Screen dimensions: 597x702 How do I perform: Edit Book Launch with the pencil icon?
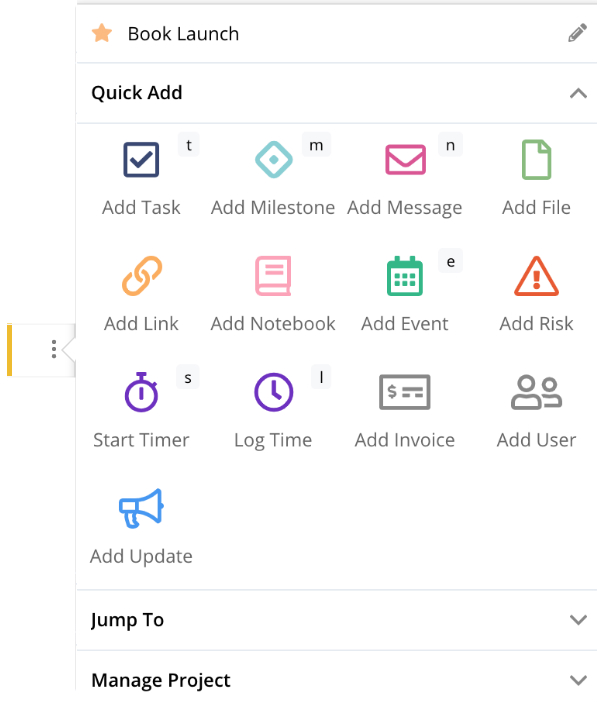(x=578, y=33)
